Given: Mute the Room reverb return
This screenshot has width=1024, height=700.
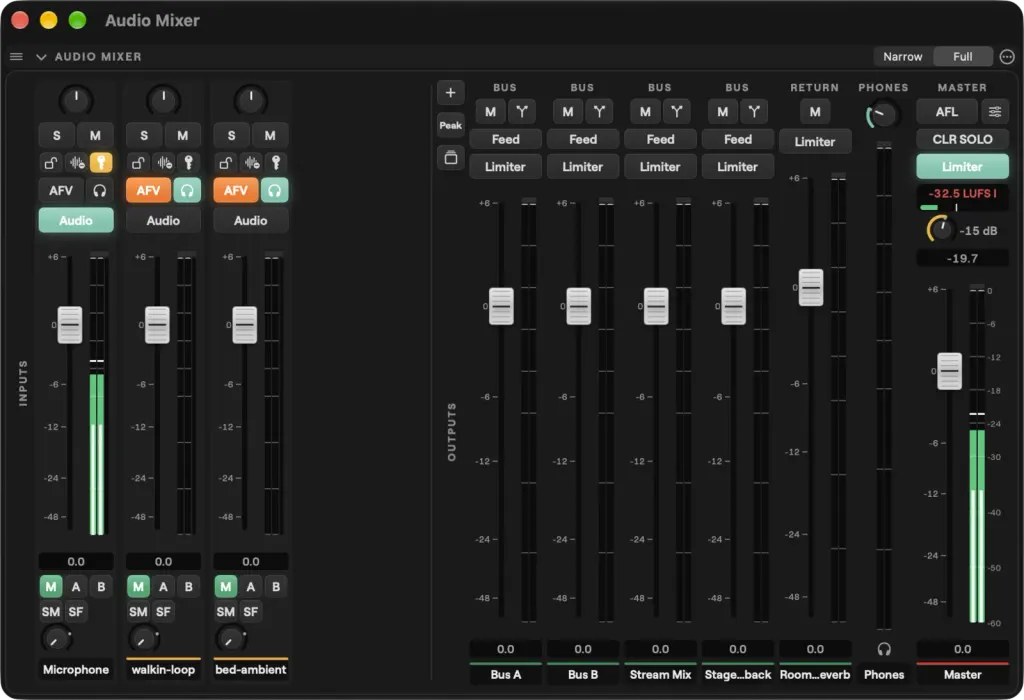Looking at the screenshot, I should pos(815,112).
